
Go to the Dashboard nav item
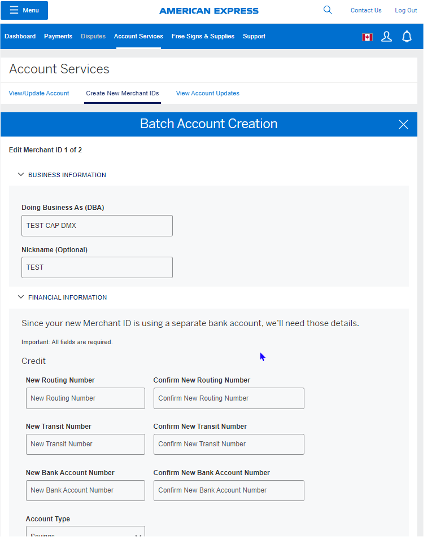pyautogui.click(x=20, y=36)
